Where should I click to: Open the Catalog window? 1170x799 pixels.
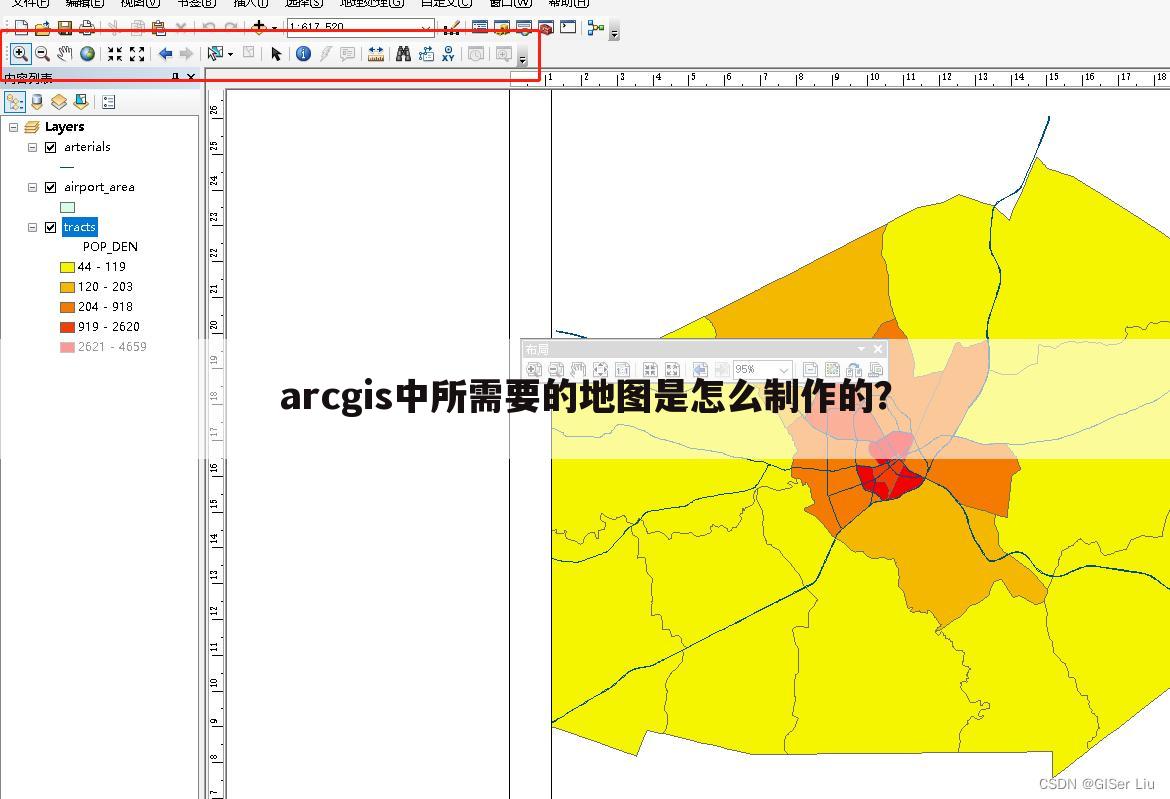tap(501, 28)
